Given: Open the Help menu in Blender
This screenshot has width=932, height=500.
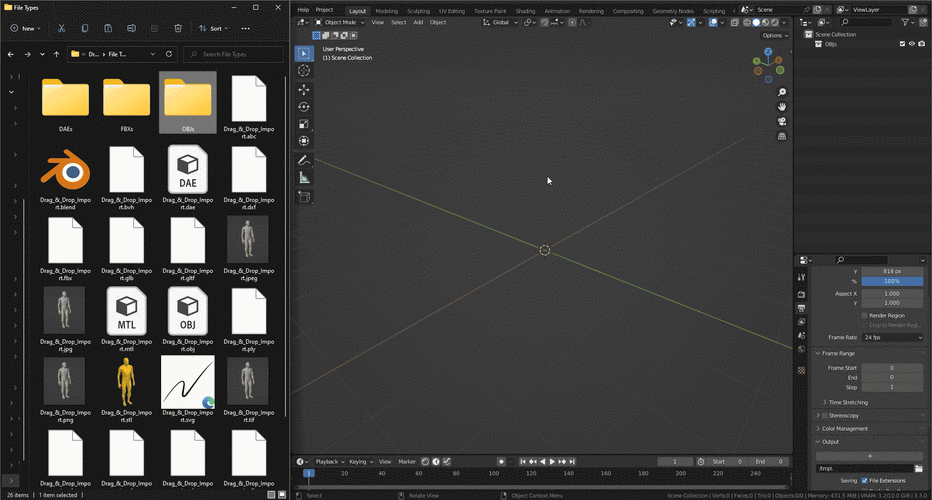Looking at the screenshot, I should (x=303, y=10).
